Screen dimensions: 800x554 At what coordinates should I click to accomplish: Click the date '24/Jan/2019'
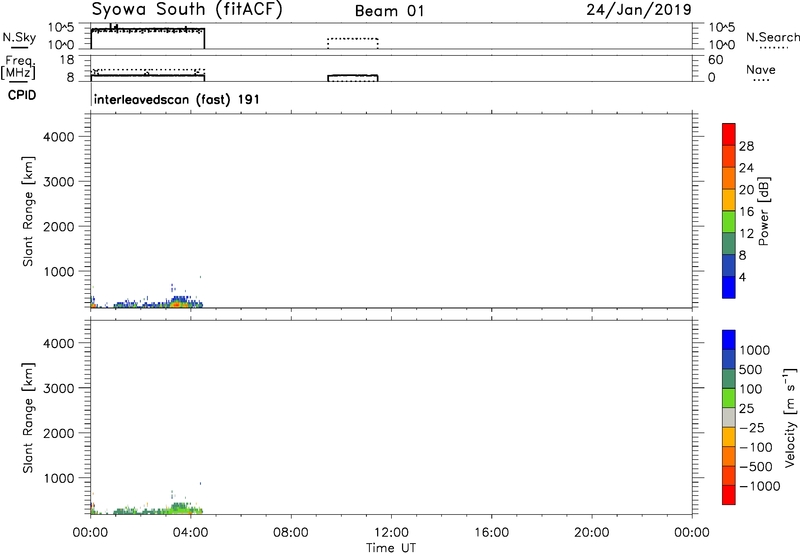click(639, 10)
